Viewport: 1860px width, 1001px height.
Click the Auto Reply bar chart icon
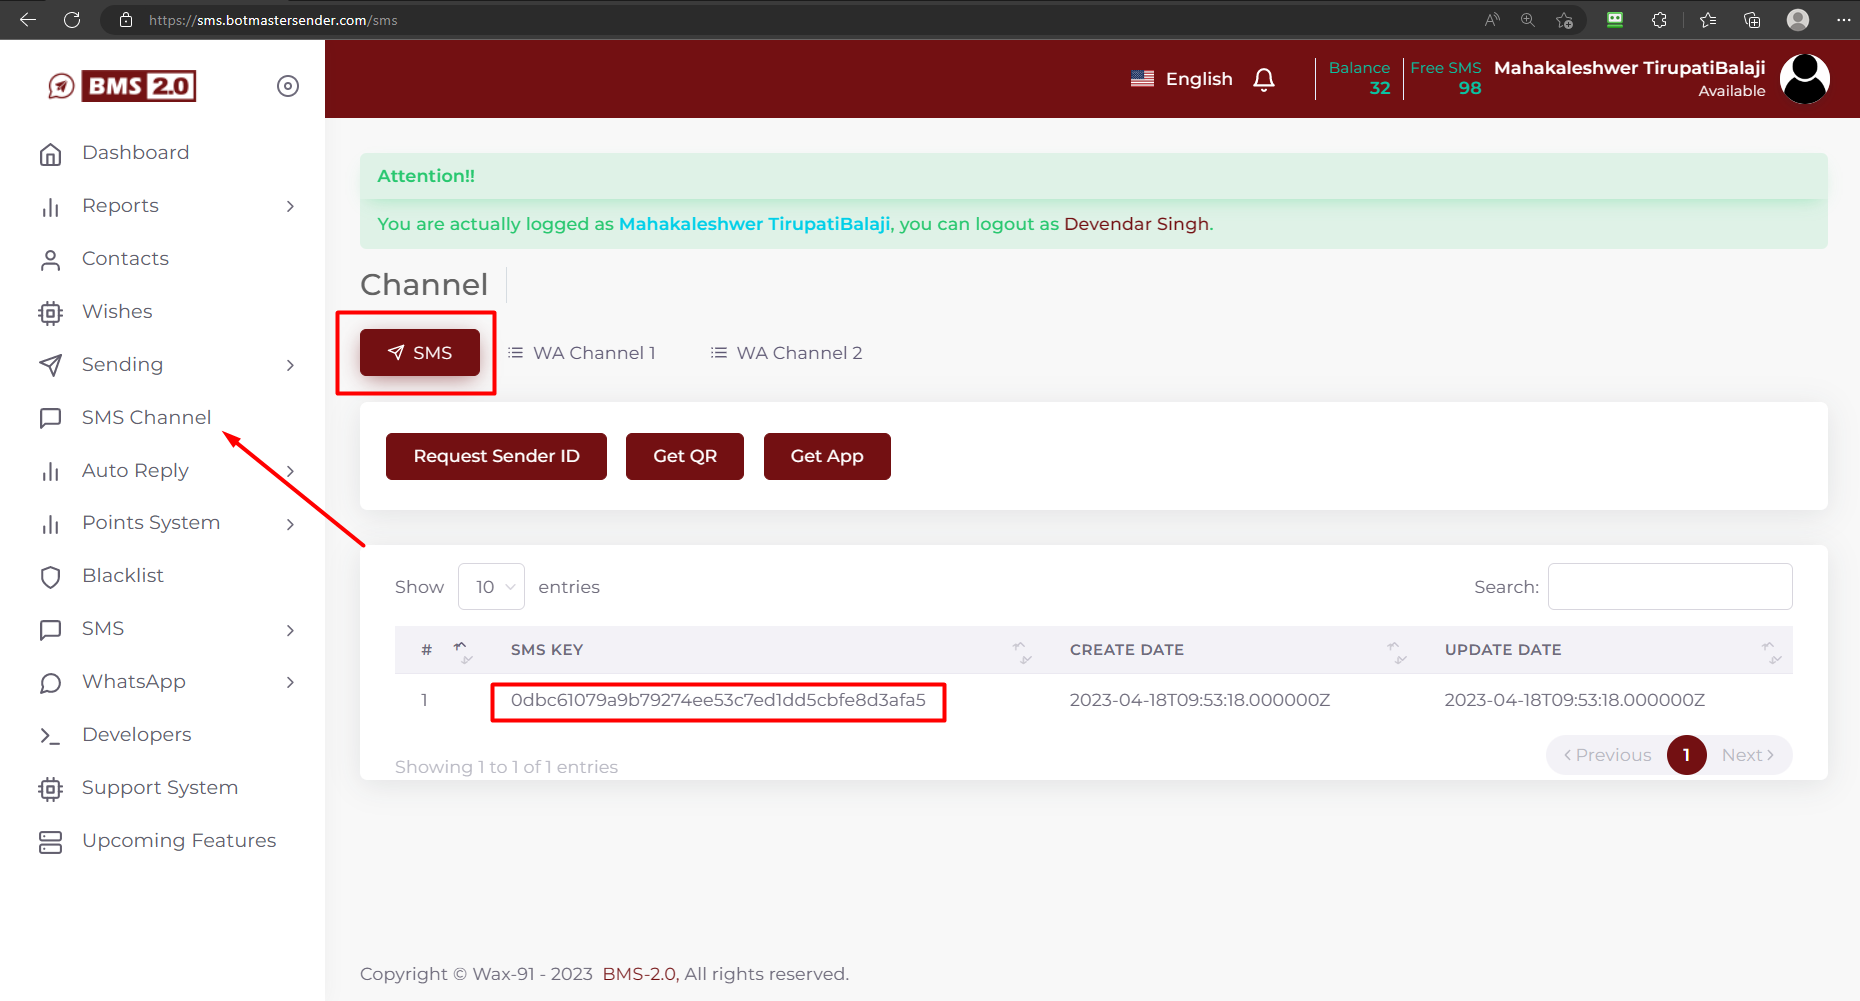point(51,471)
